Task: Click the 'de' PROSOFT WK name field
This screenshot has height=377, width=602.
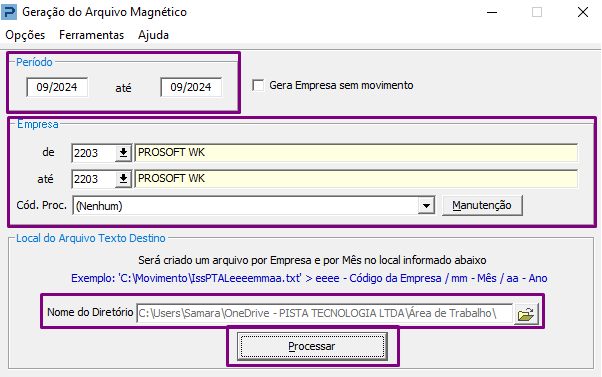Action: click(x=356, y=153)
